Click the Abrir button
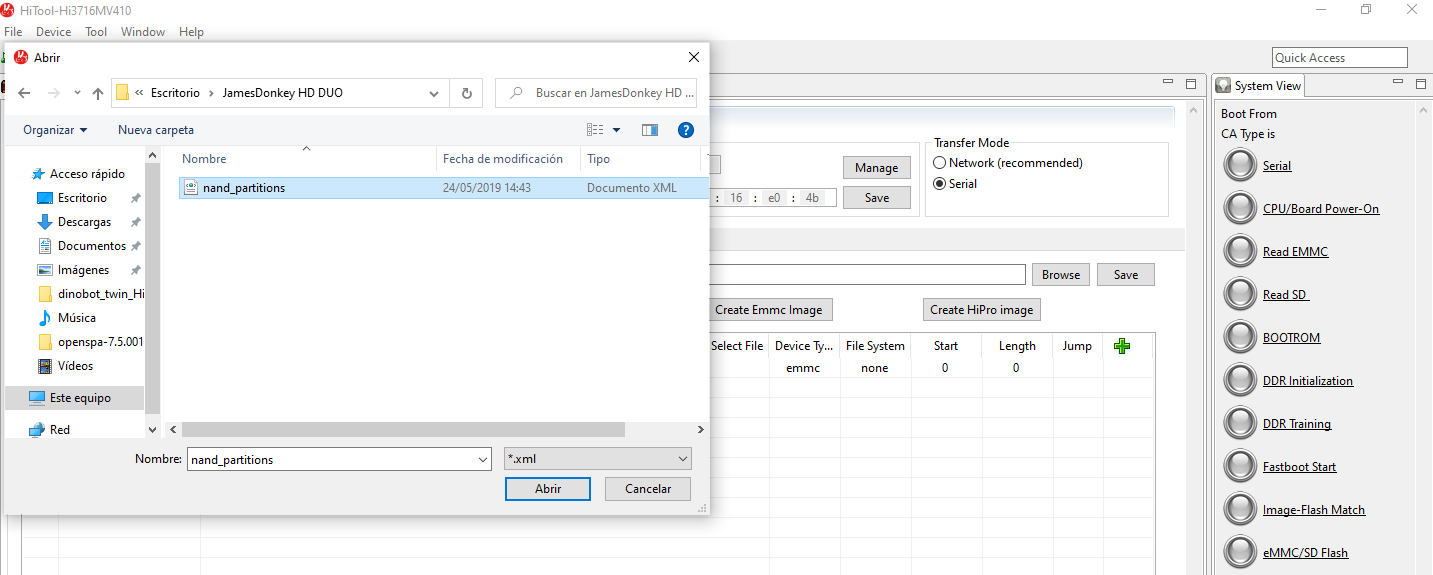Viewport: 1433px width, 575px height. click(x=548, y=489)
